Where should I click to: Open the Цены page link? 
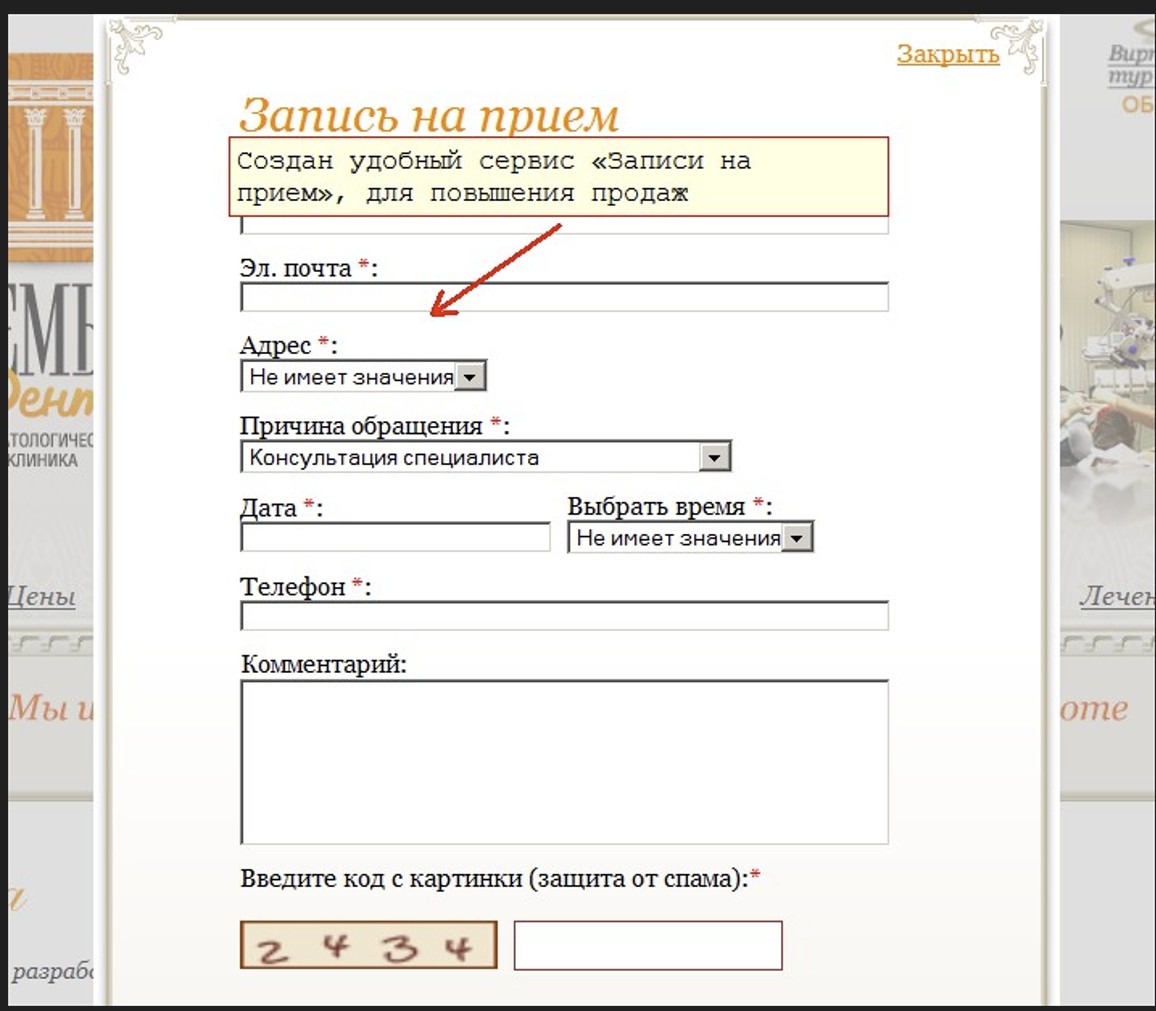[44, 597]
